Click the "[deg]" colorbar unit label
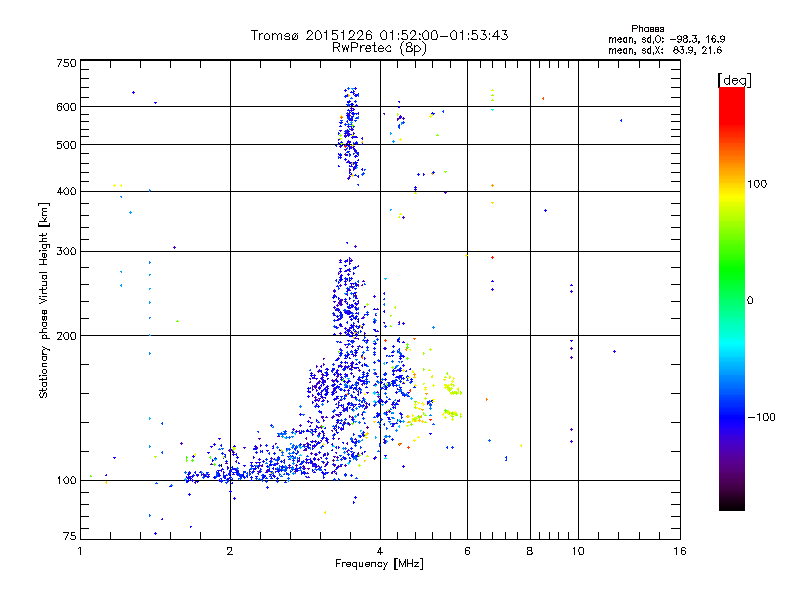The width and height of the screenshot is (800, 600). (x=734, y=80)
